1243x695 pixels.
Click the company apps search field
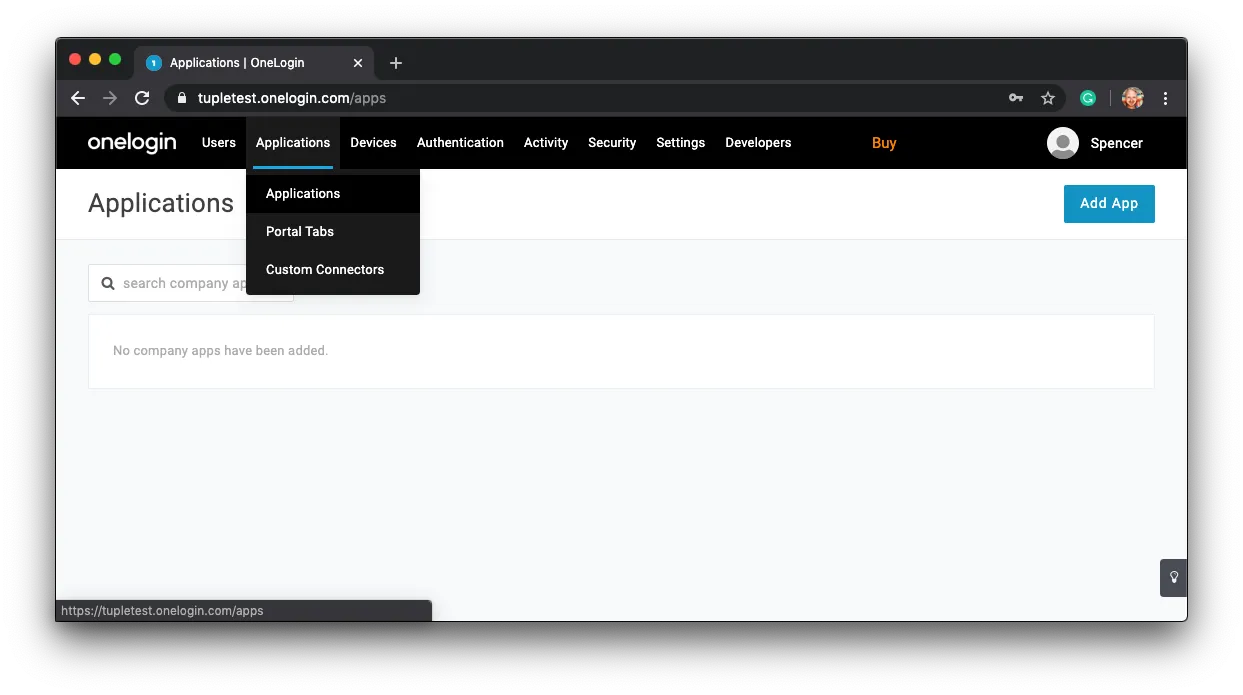[x=190, y=283]
